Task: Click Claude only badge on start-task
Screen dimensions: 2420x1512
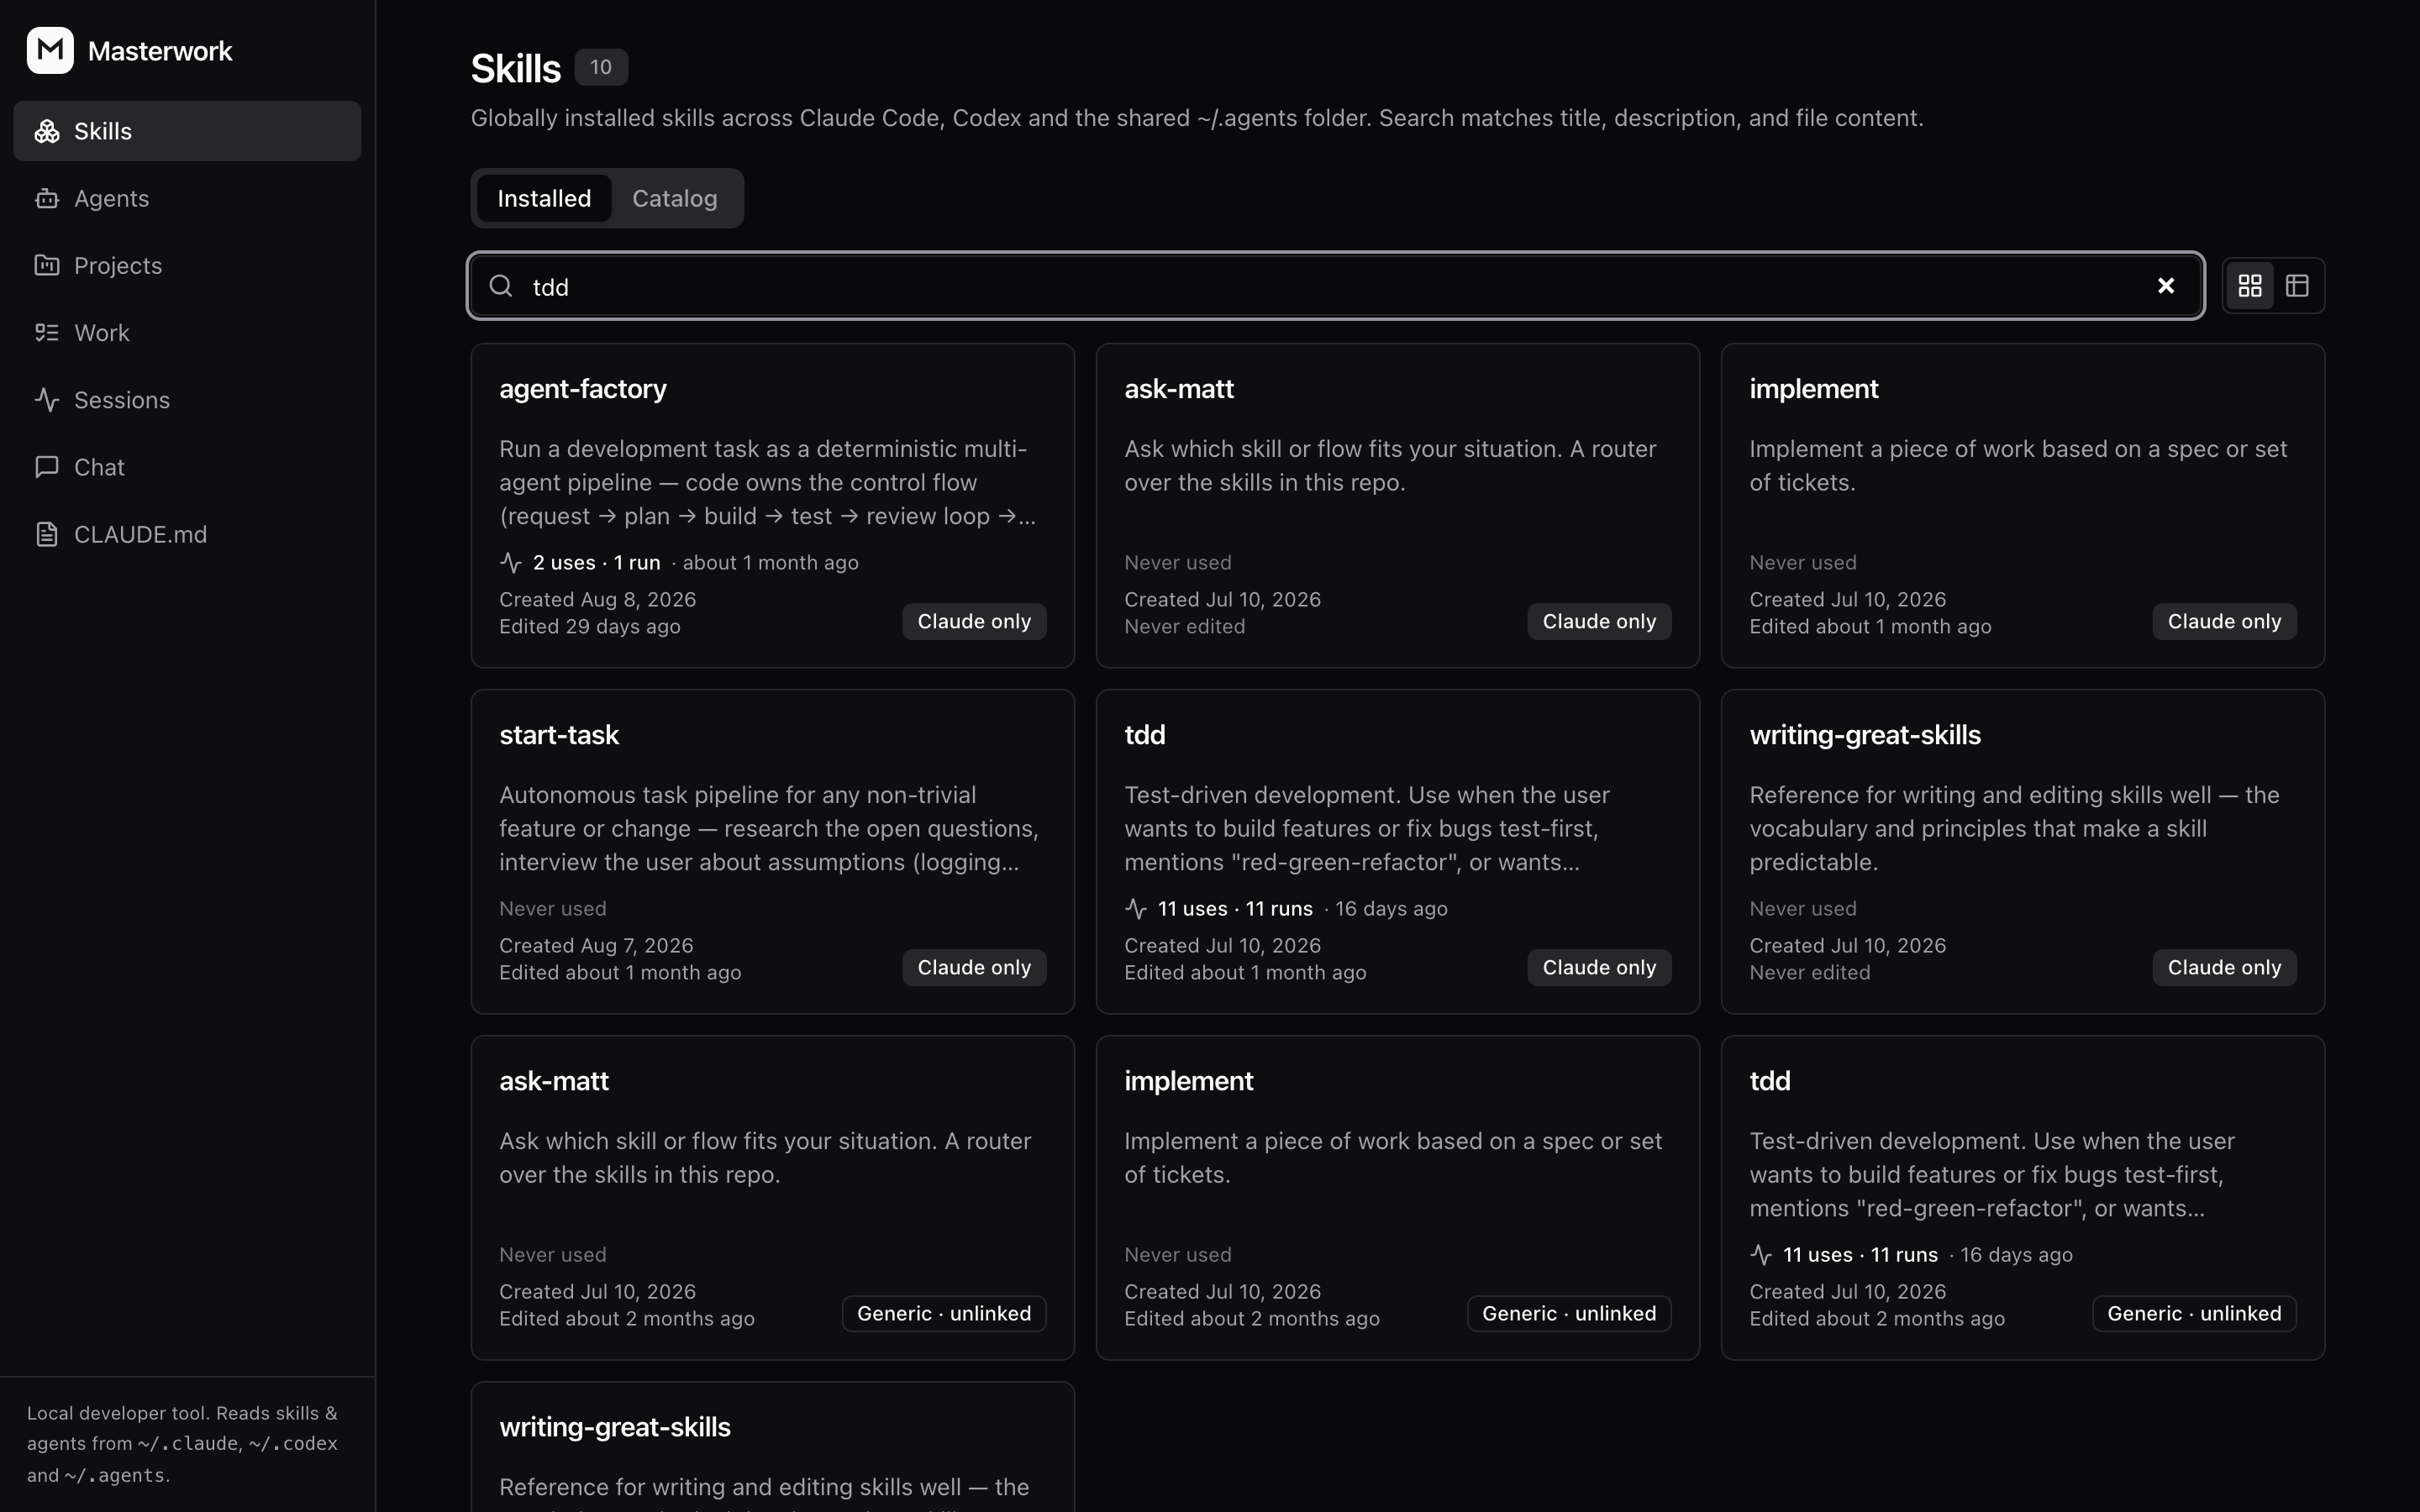Action: [x=974, y=967]
